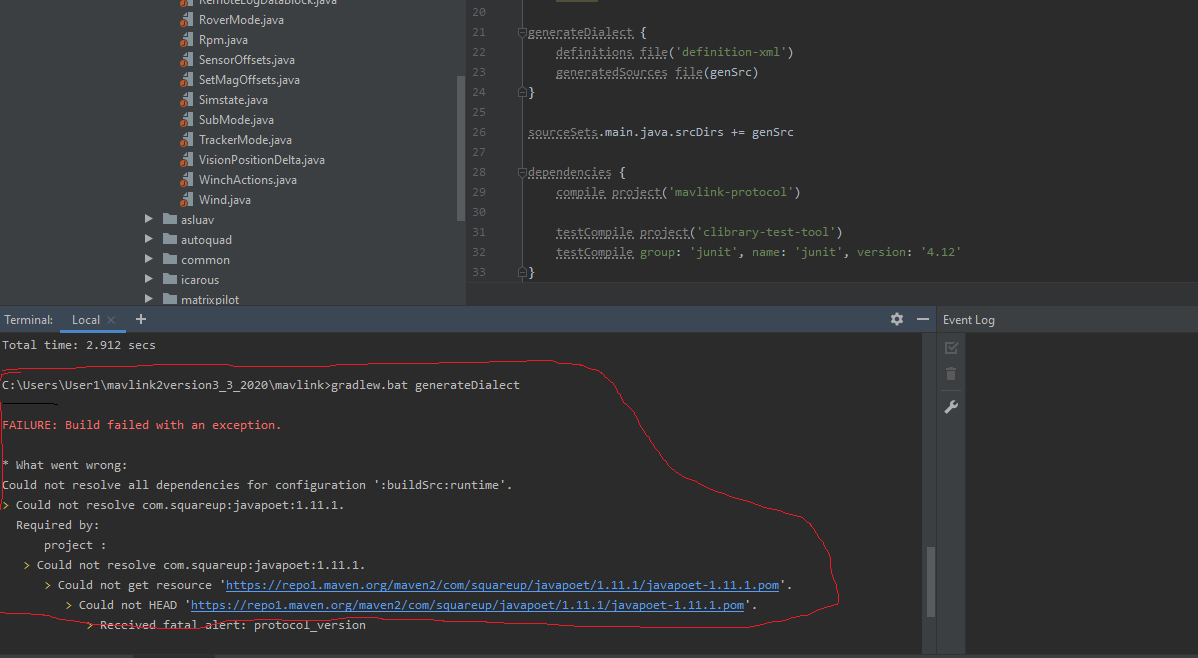Open Event Log settings via wrench icon
The image size is (1198, 658).
pos(950,406)
